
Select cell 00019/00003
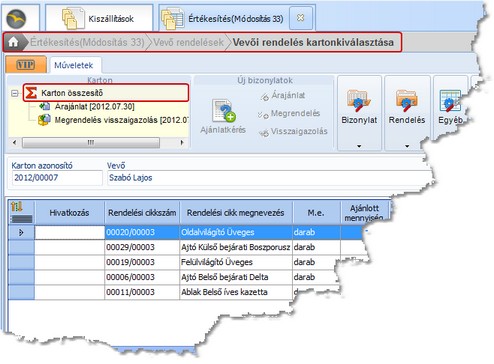click(142, 262)
